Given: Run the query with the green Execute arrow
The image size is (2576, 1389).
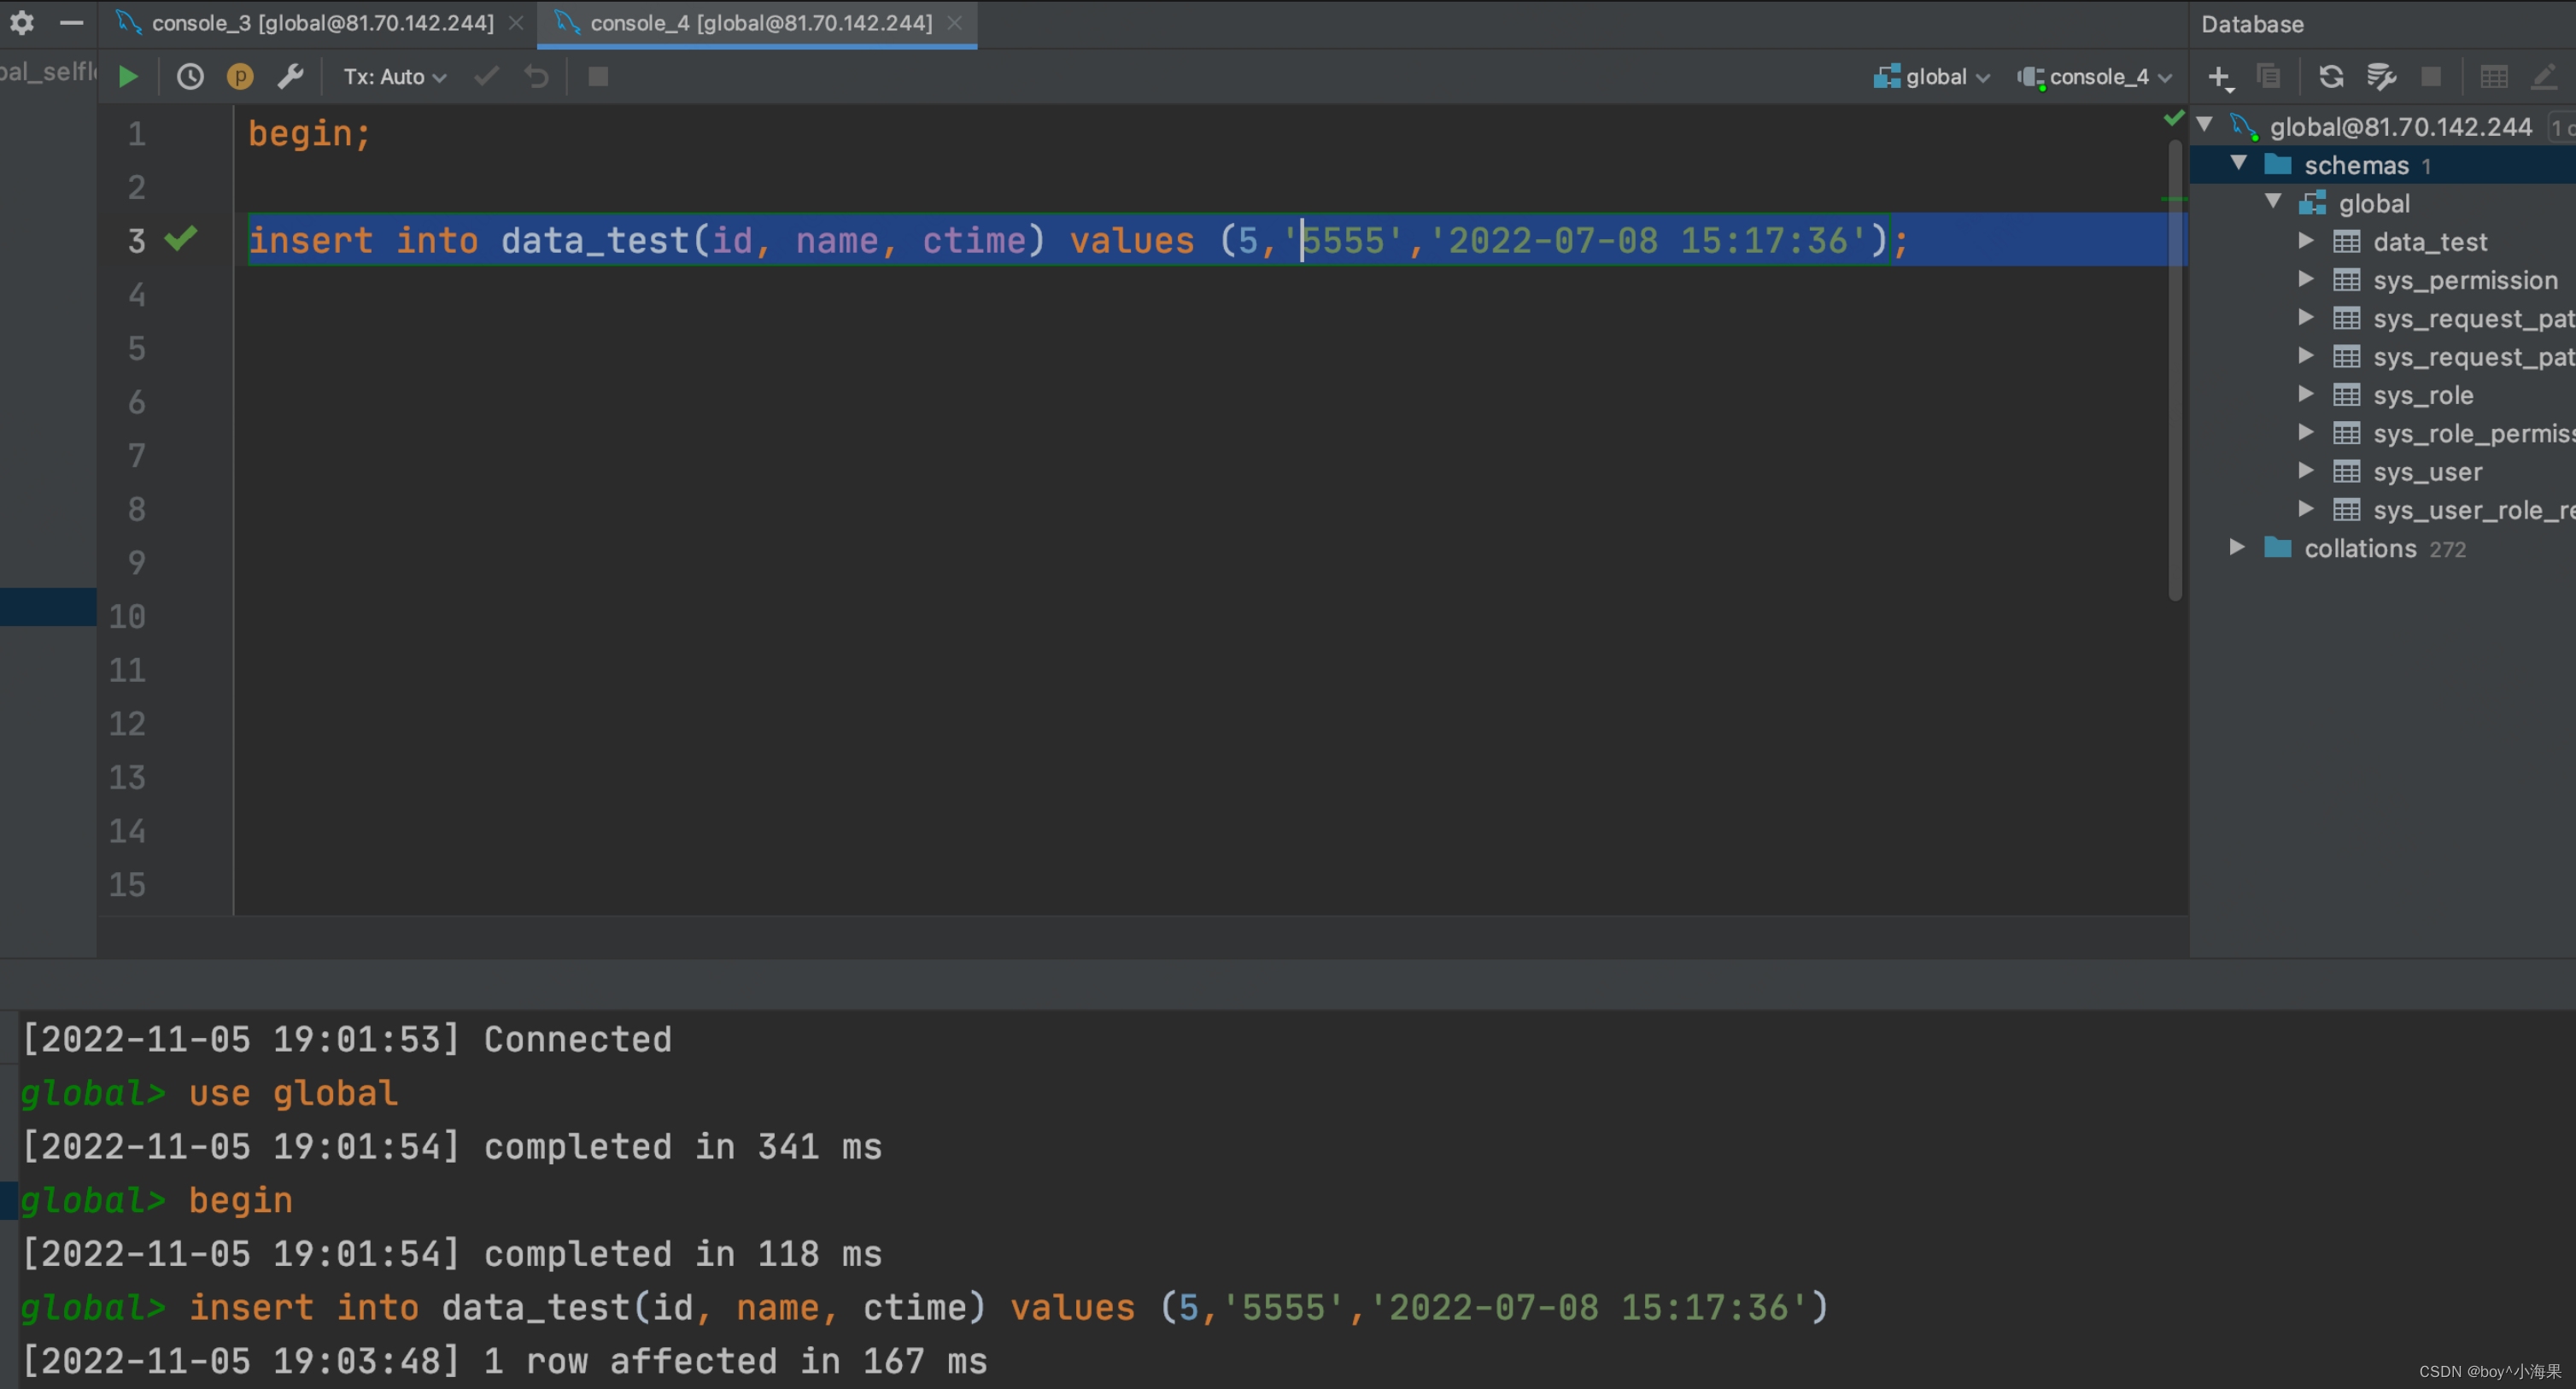Looking at the screenshot, I should point(128,77).
